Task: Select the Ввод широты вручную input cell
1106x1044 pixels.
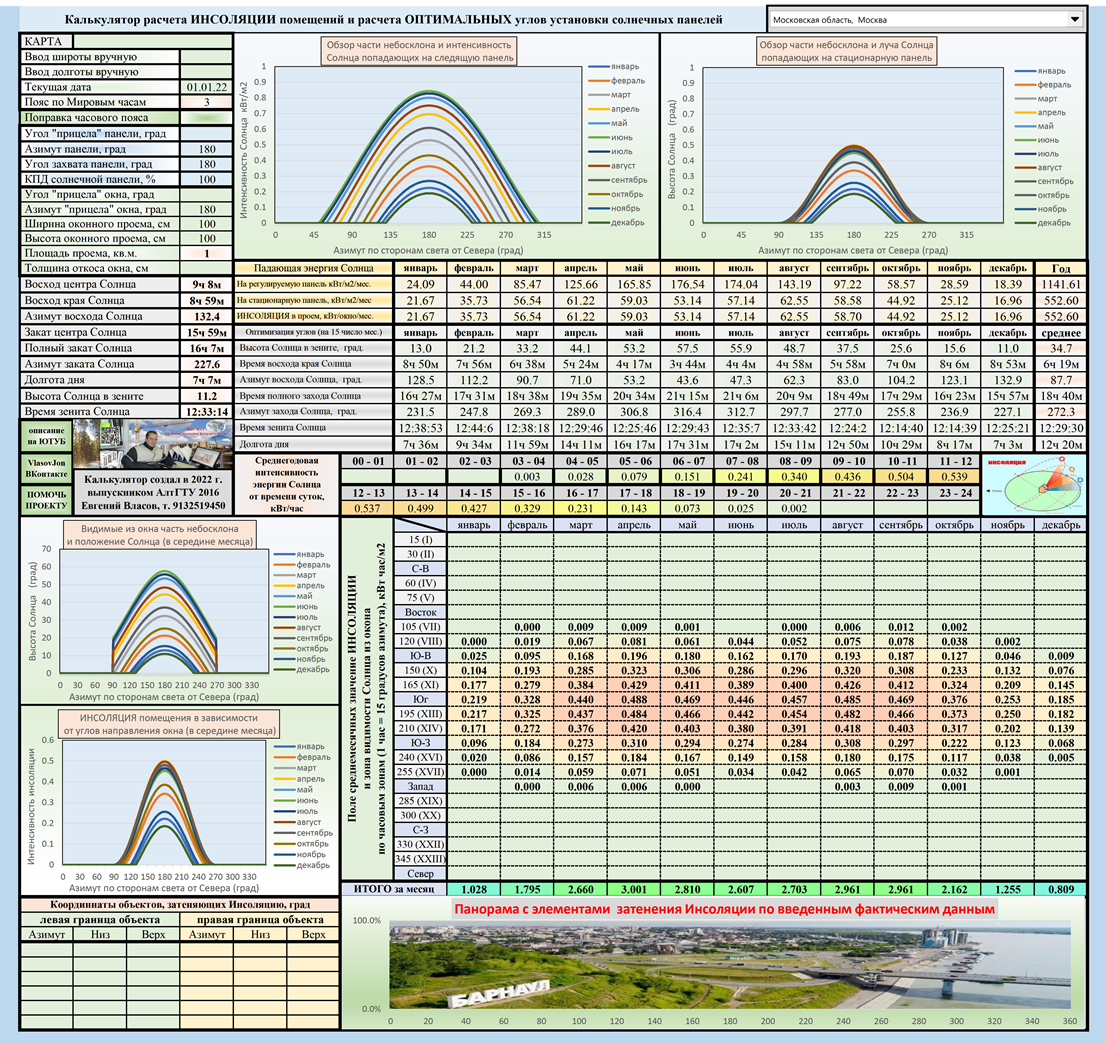Action: pos(206,57)
